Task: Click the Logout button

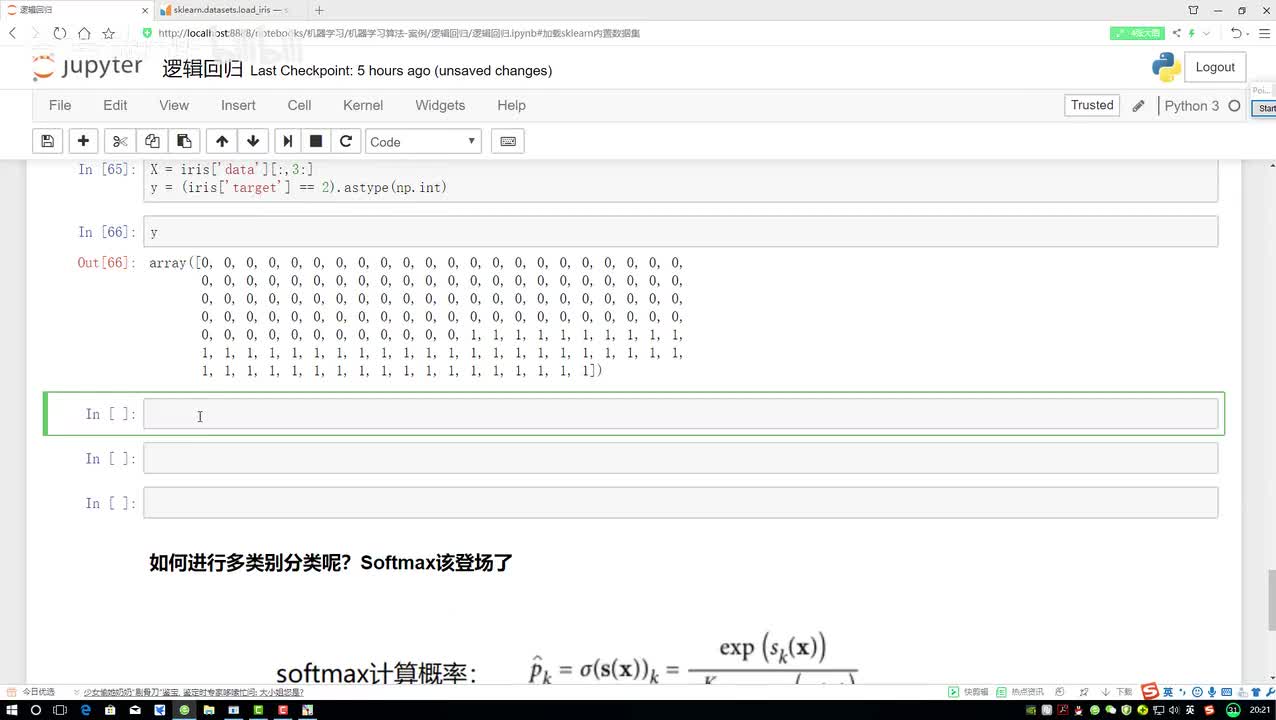Action: click(1215, 67)
